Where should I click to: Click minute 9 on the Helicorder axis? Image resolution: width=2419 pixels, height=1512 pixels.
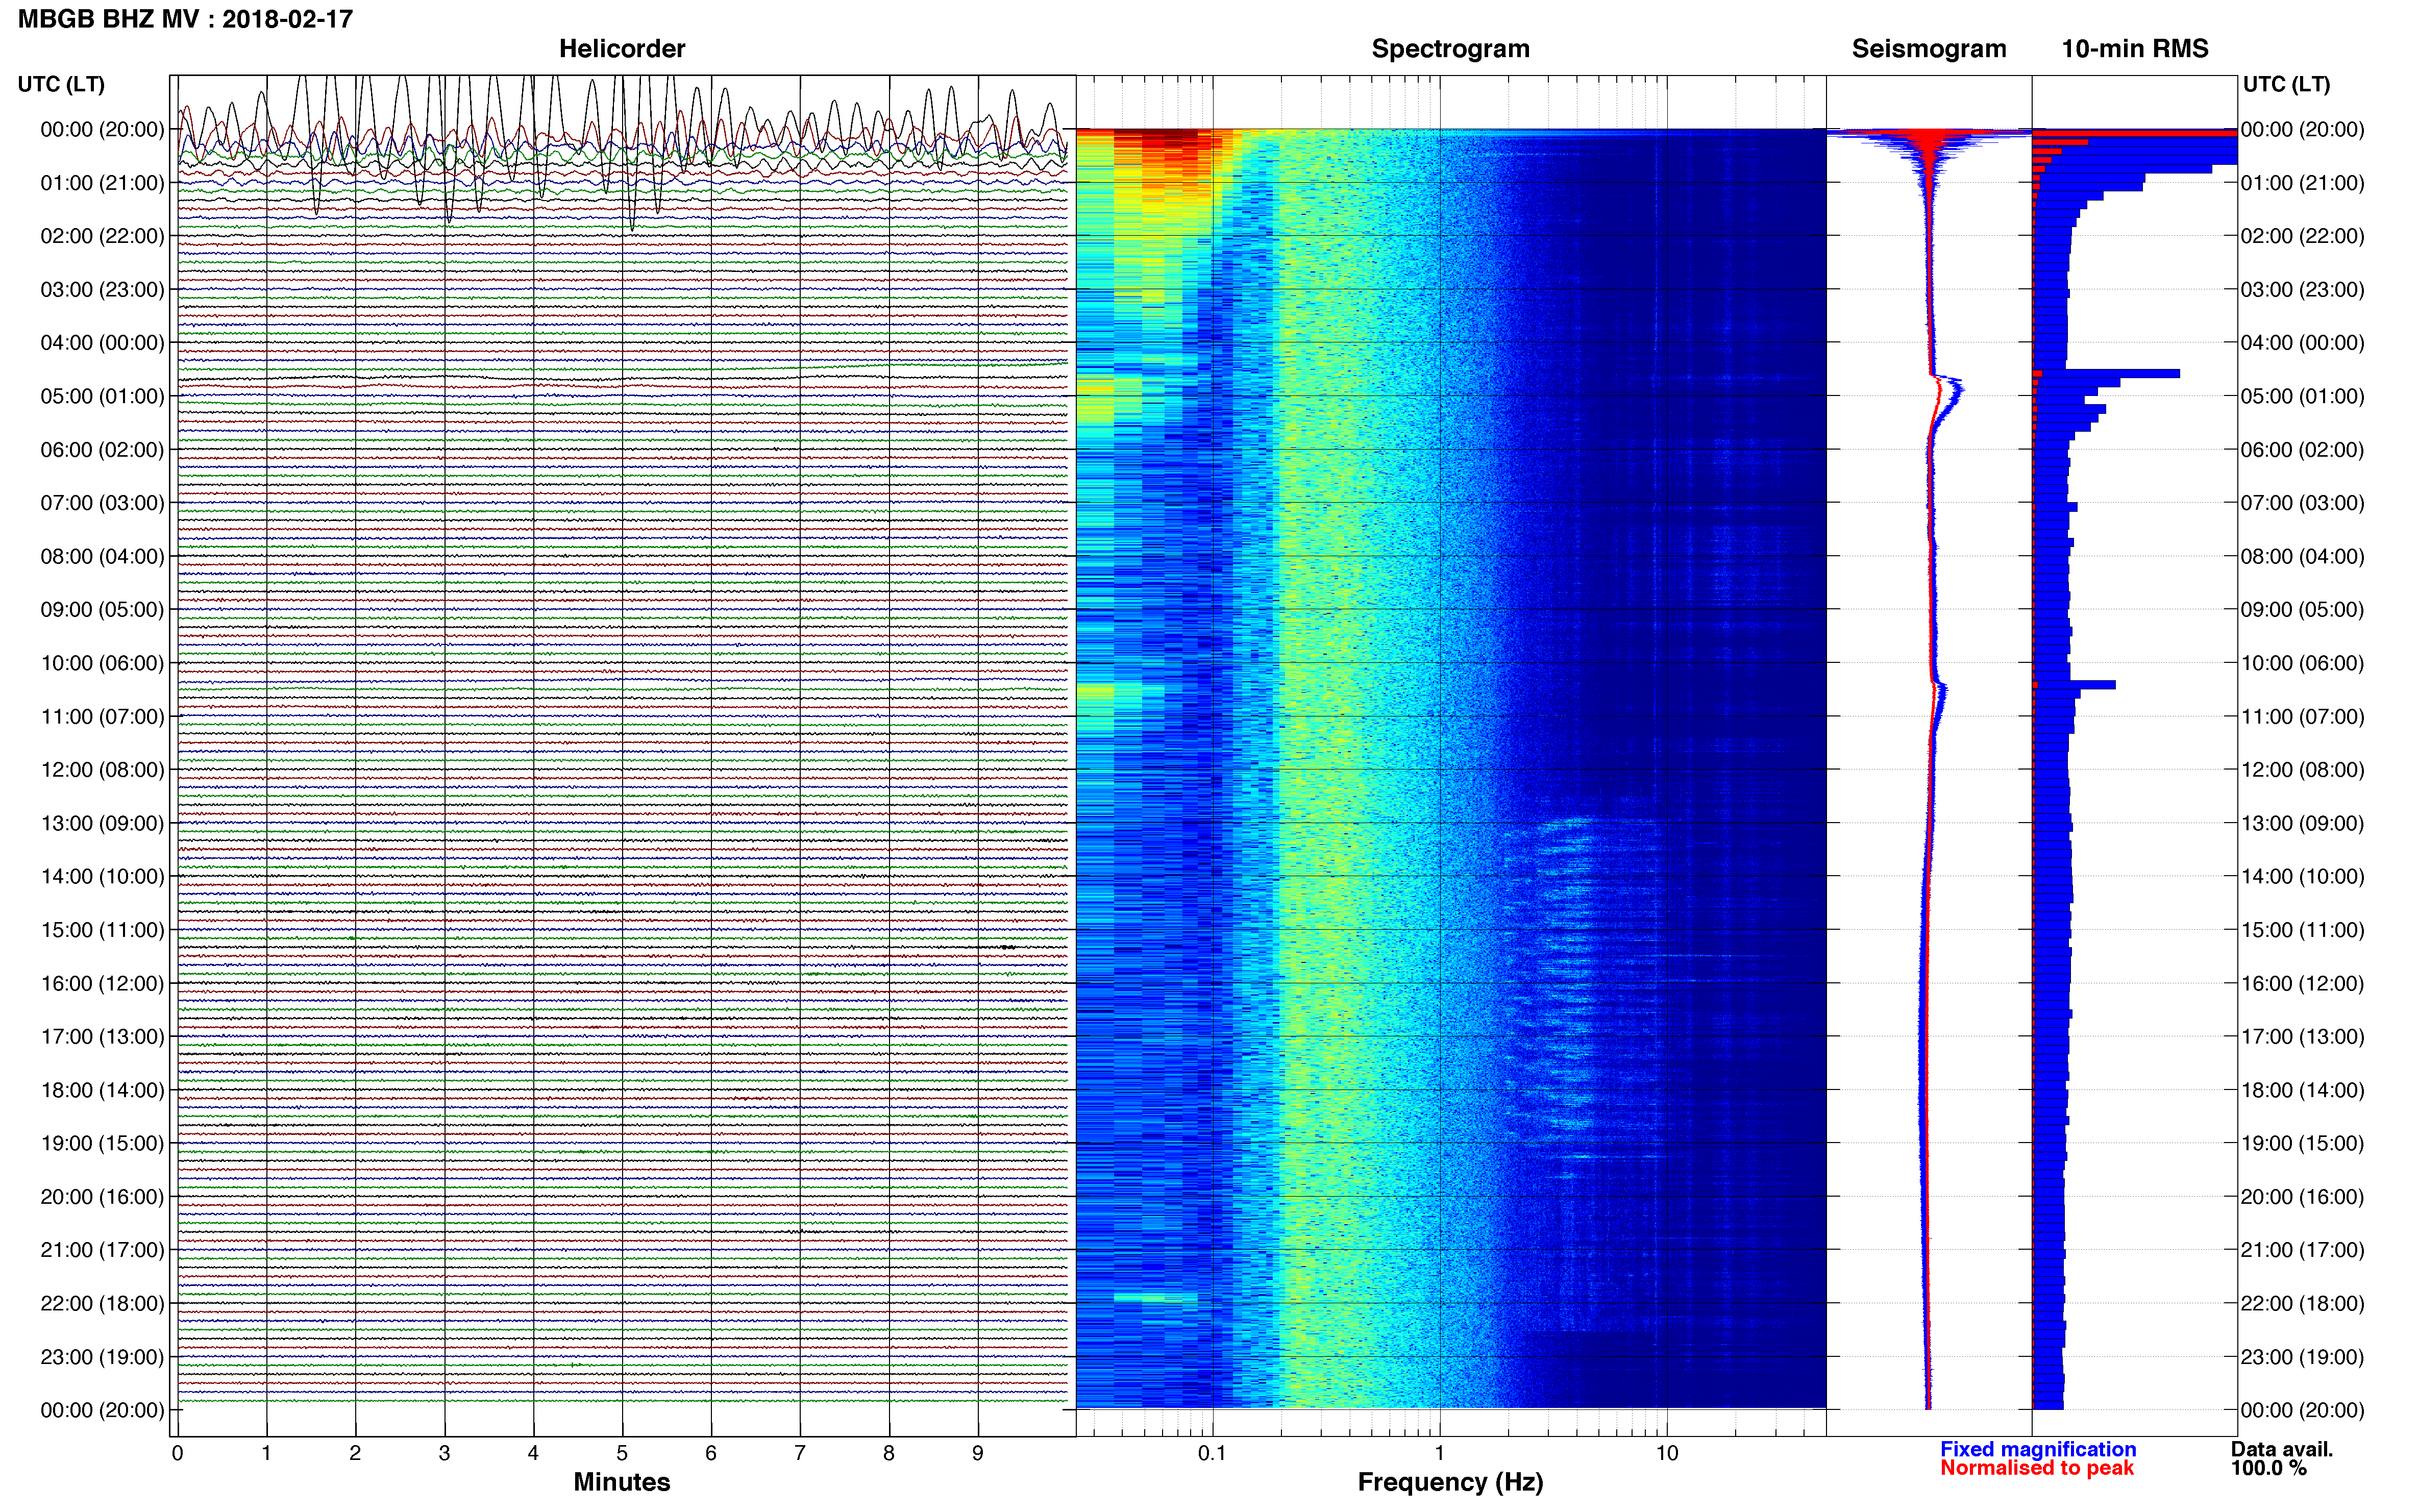978,1453
